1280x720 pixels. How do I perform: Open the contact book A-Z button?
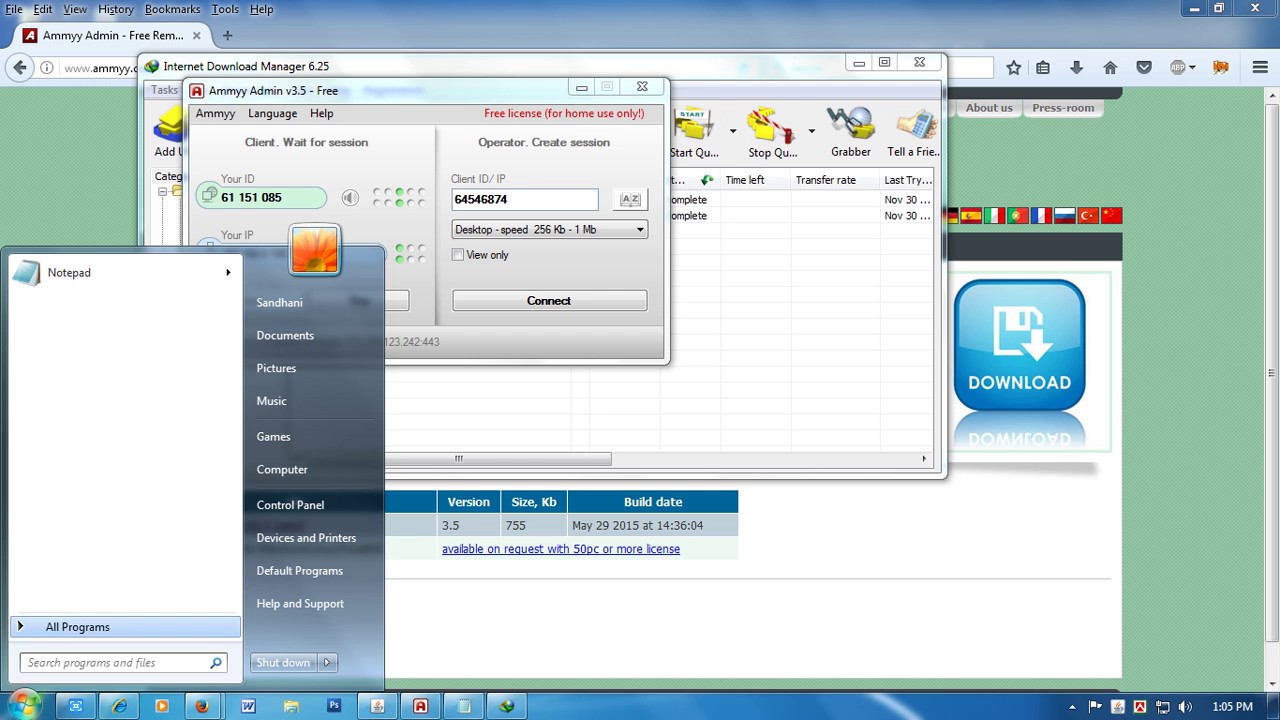(630, 199)
